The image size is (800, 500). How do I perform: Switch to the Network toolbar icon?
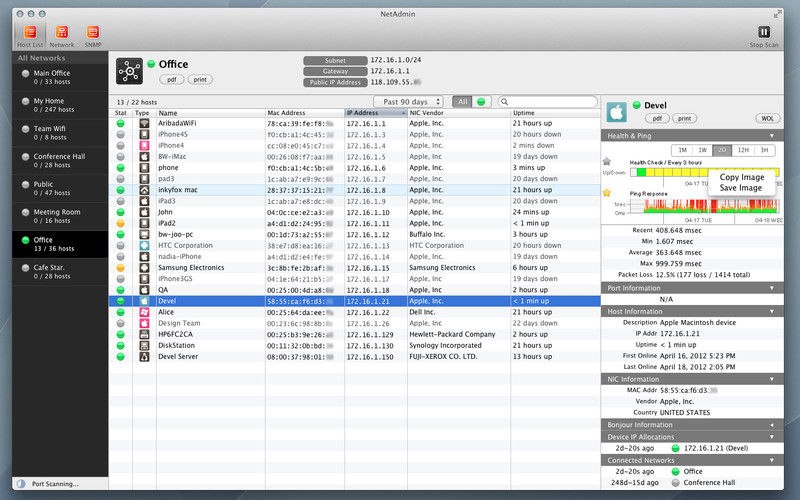[62, 33]
